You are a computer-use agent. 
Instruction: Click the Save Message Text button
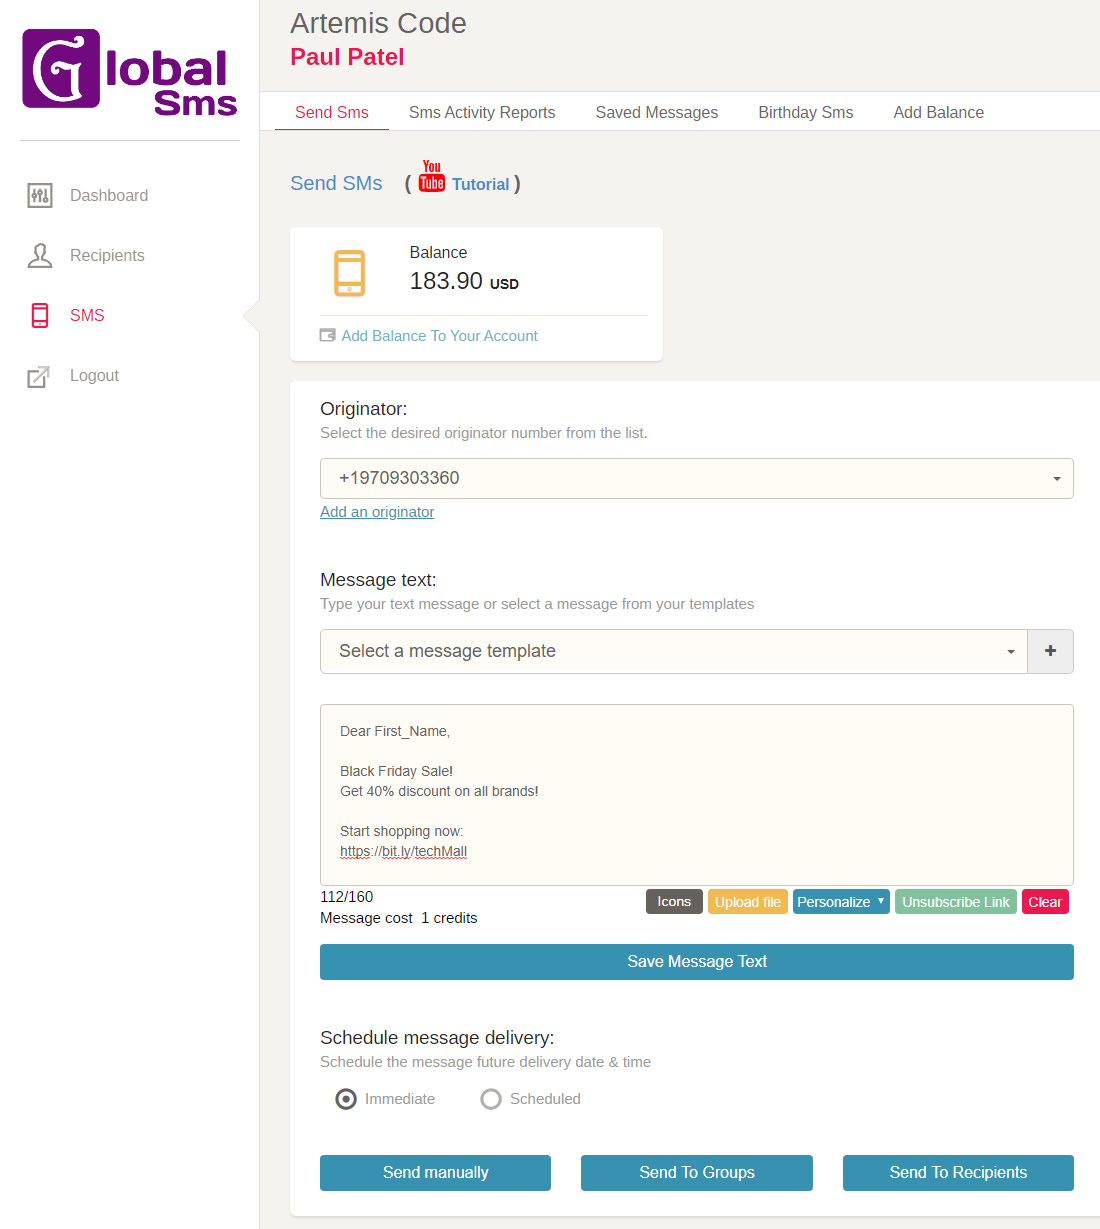(696, 962)
